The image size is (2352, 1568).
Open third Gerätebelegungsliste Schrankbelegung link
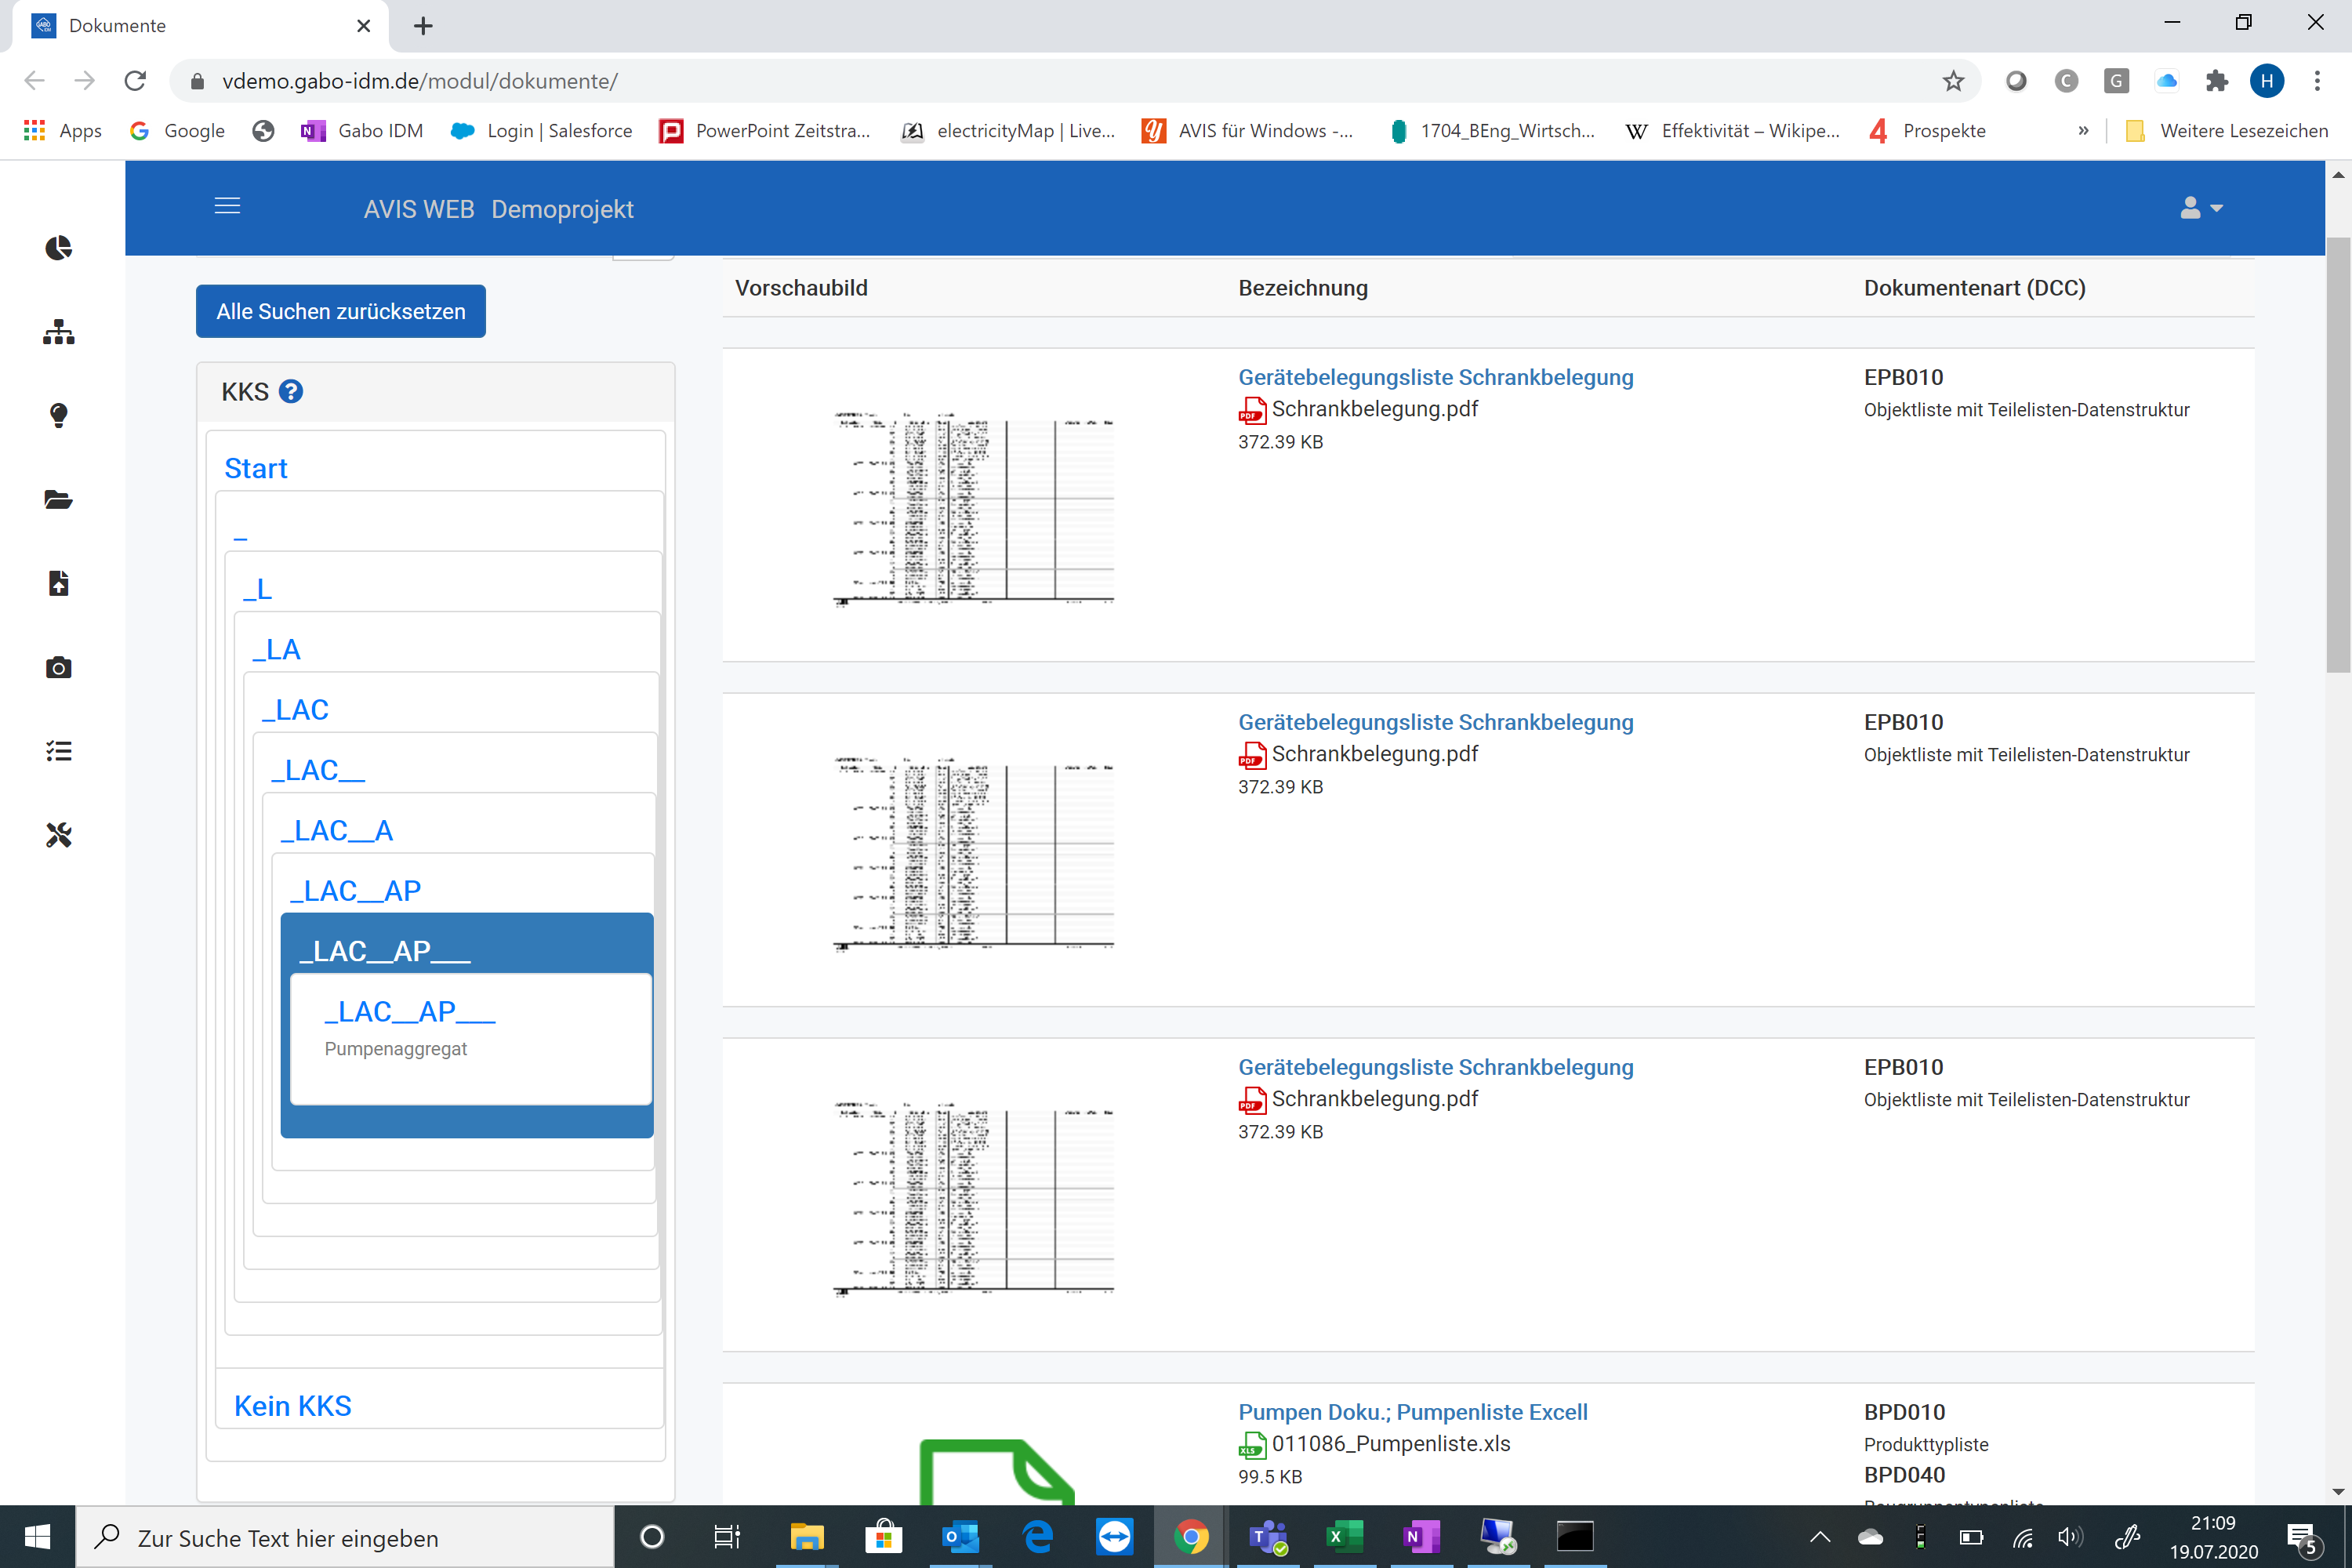coord(1435,1067)
